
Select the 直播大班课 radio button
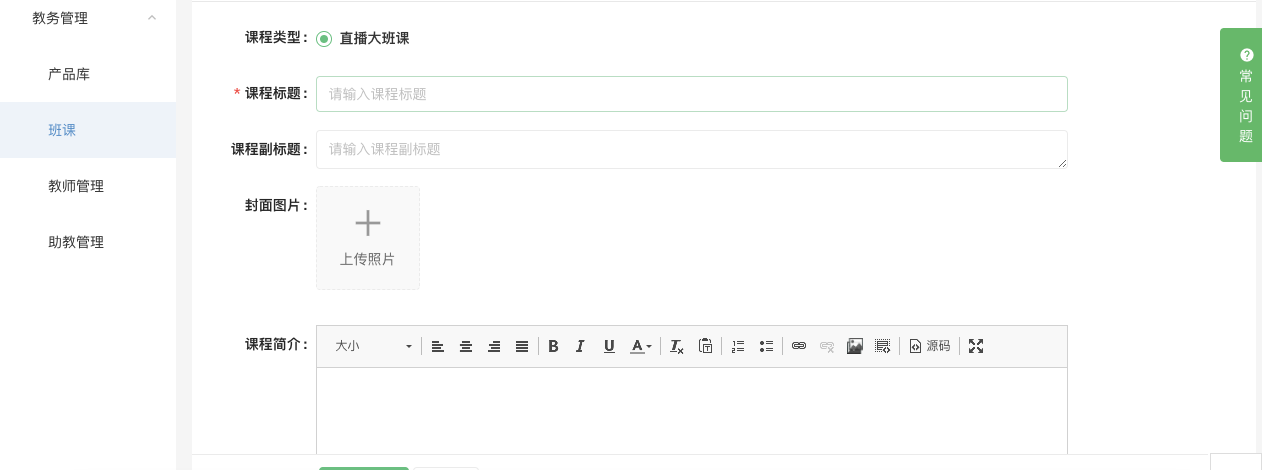click(x=324, y=39)
